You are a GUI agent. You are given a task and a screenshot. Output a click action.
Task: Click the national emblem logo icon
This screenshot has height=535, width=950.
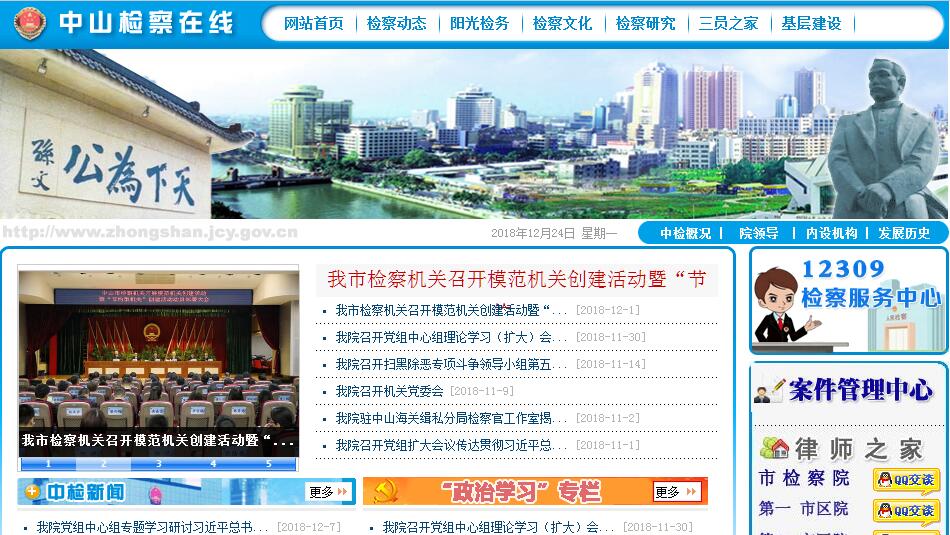(x=29, y=23)
